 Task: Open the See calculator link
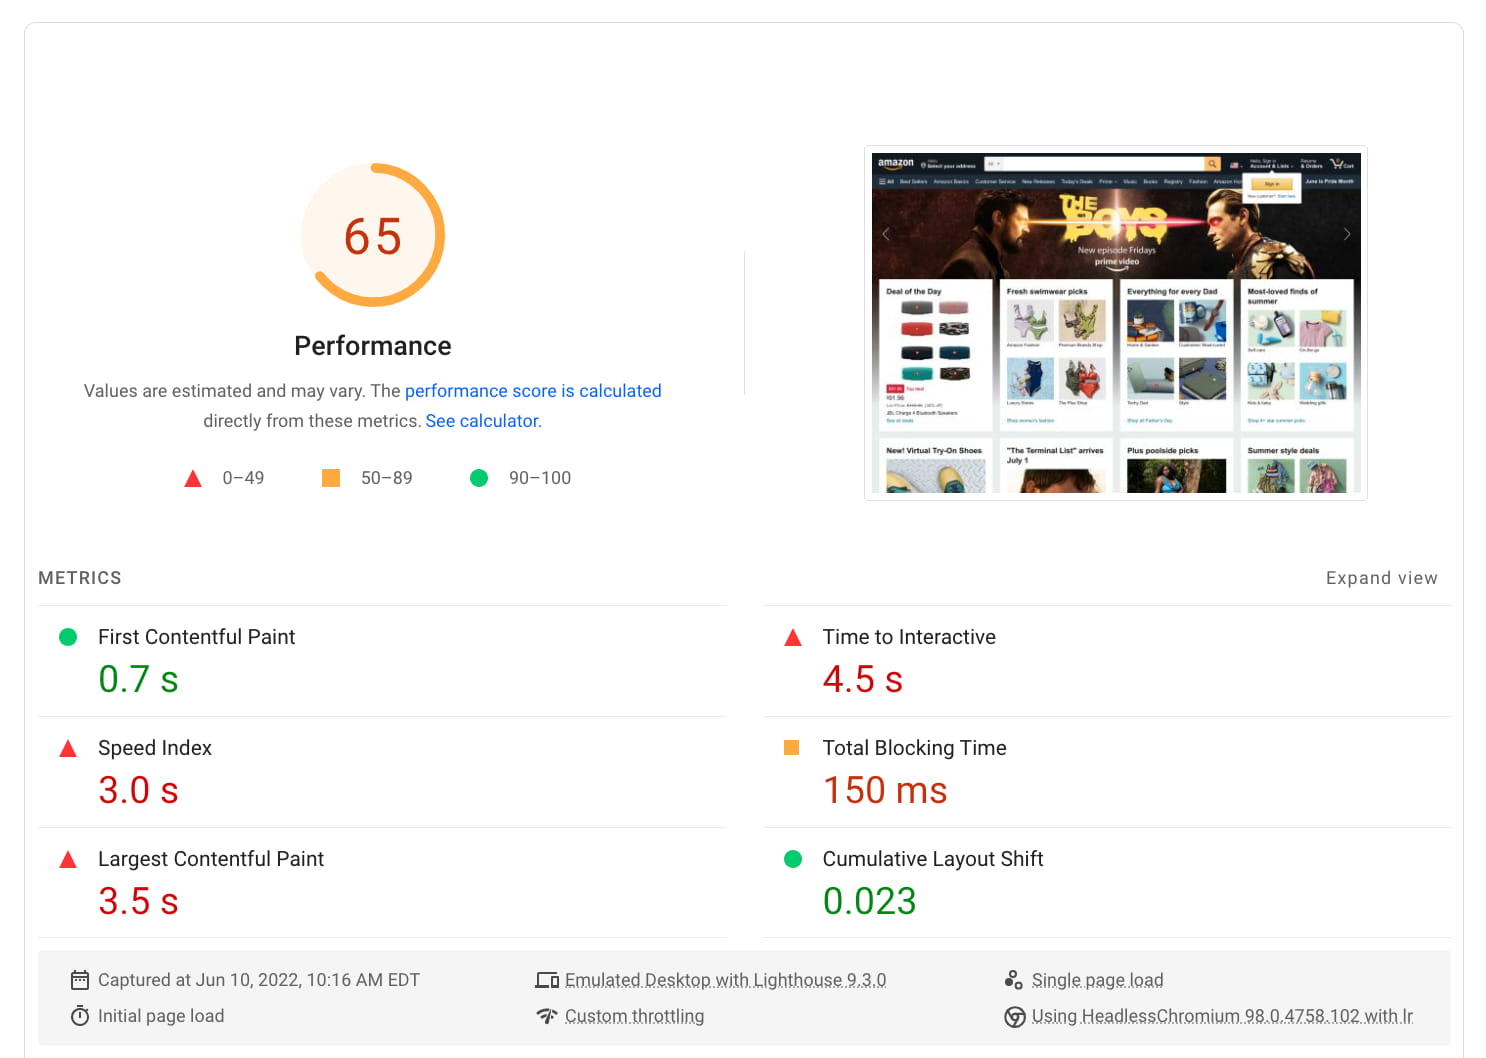(482, 420)
